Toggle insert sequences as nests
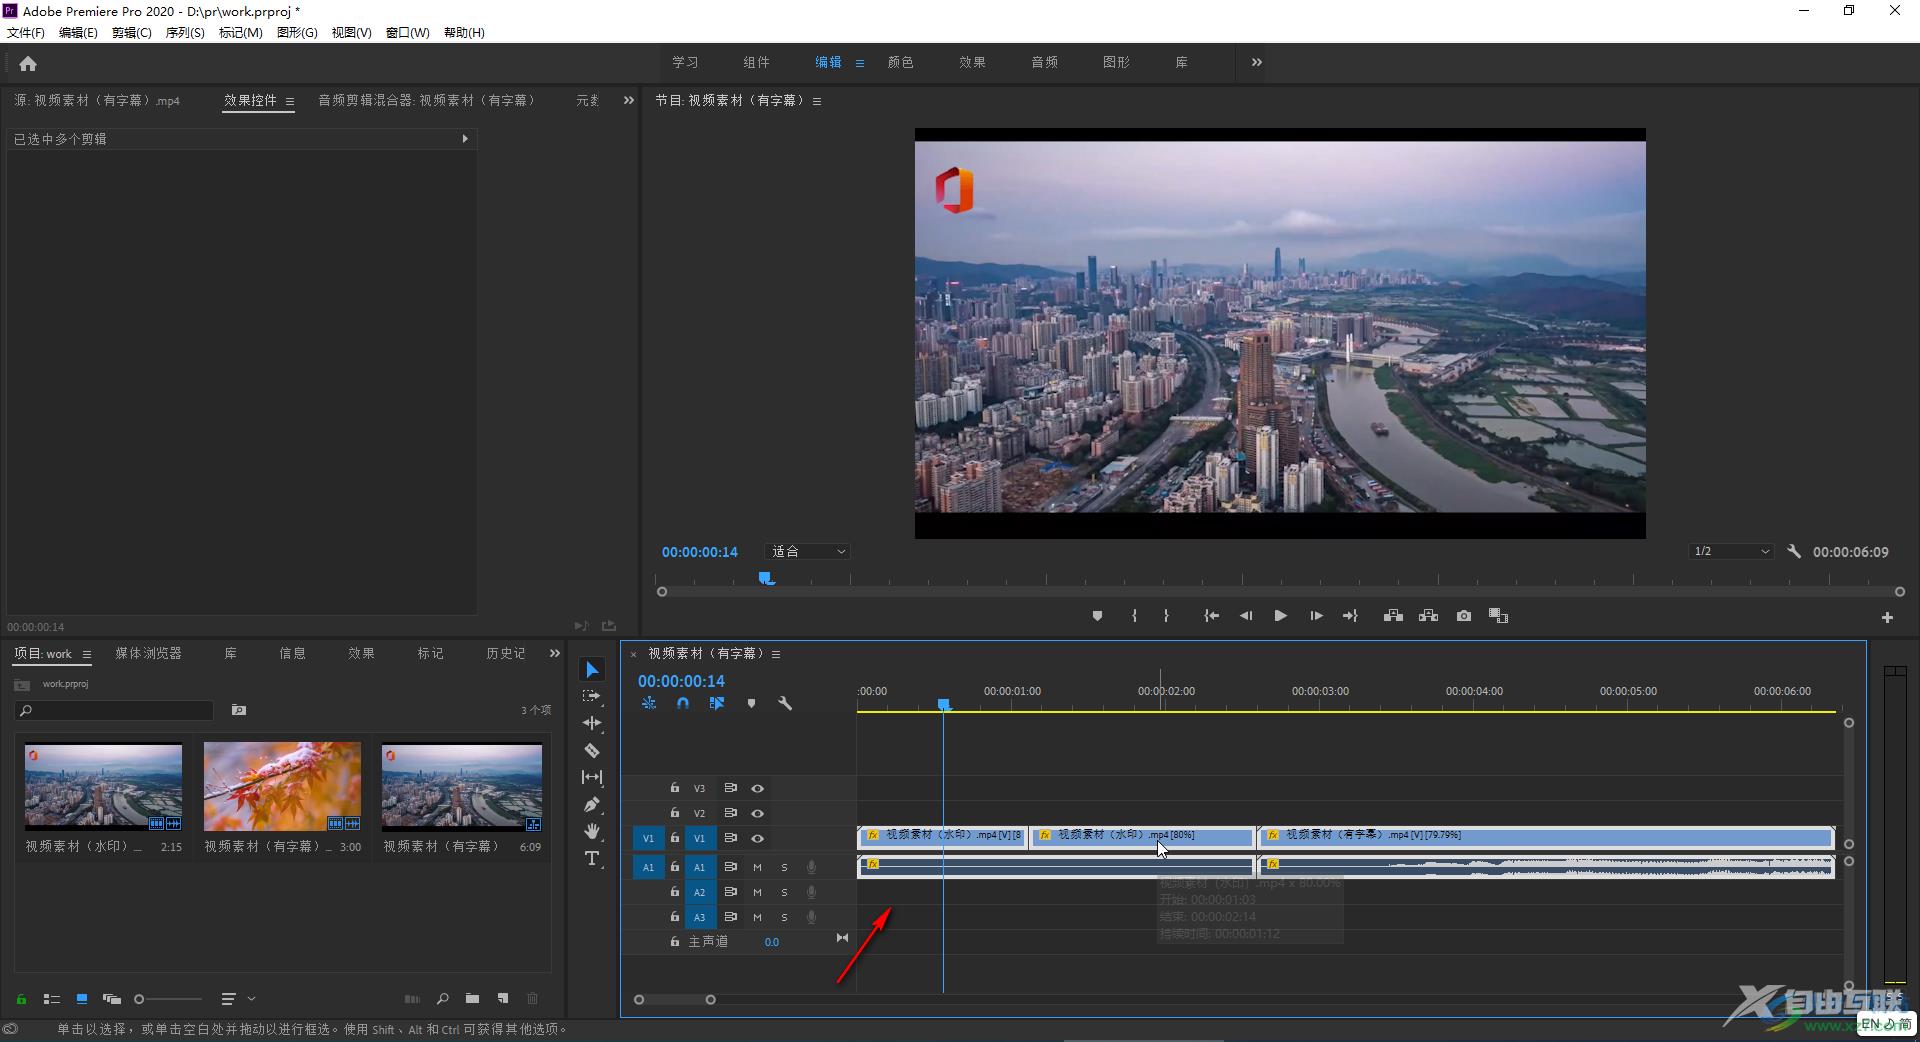This screenshot has height=1042, width=1920. pos(649,703)
